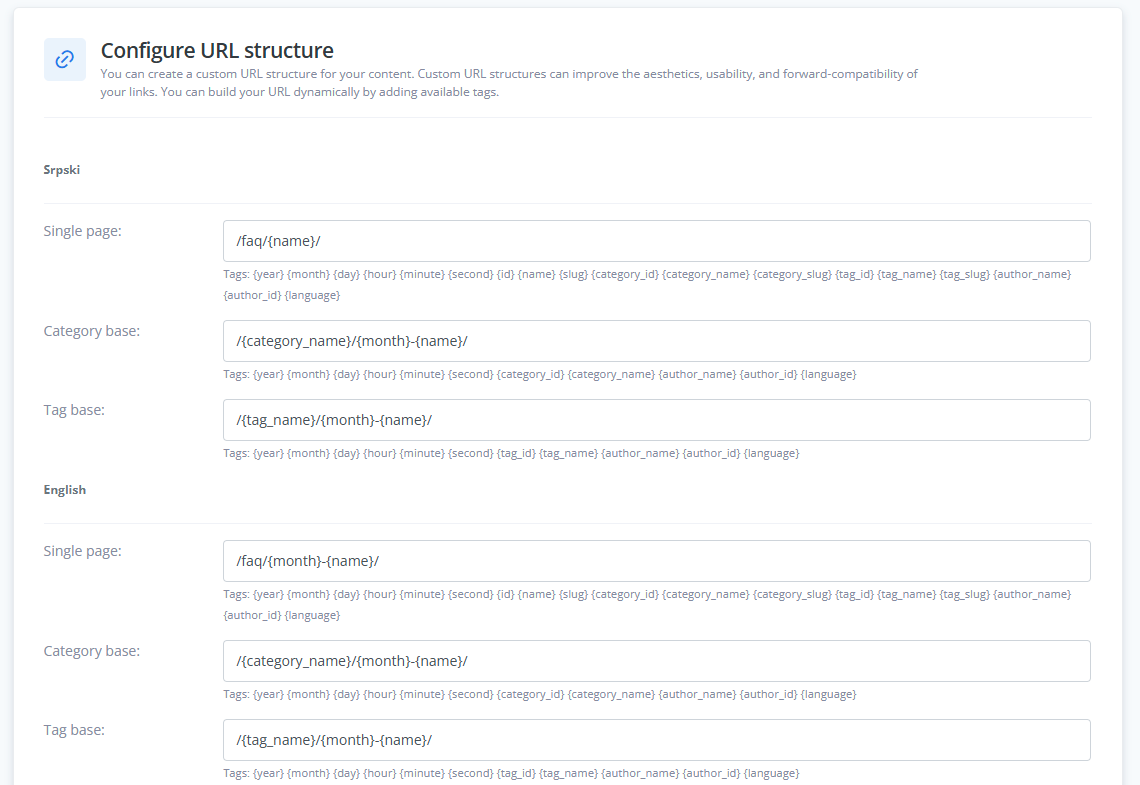The image size is (1140, 785).
Task: Click {year} tag below Srpski Single page
Action: (268, 275)
